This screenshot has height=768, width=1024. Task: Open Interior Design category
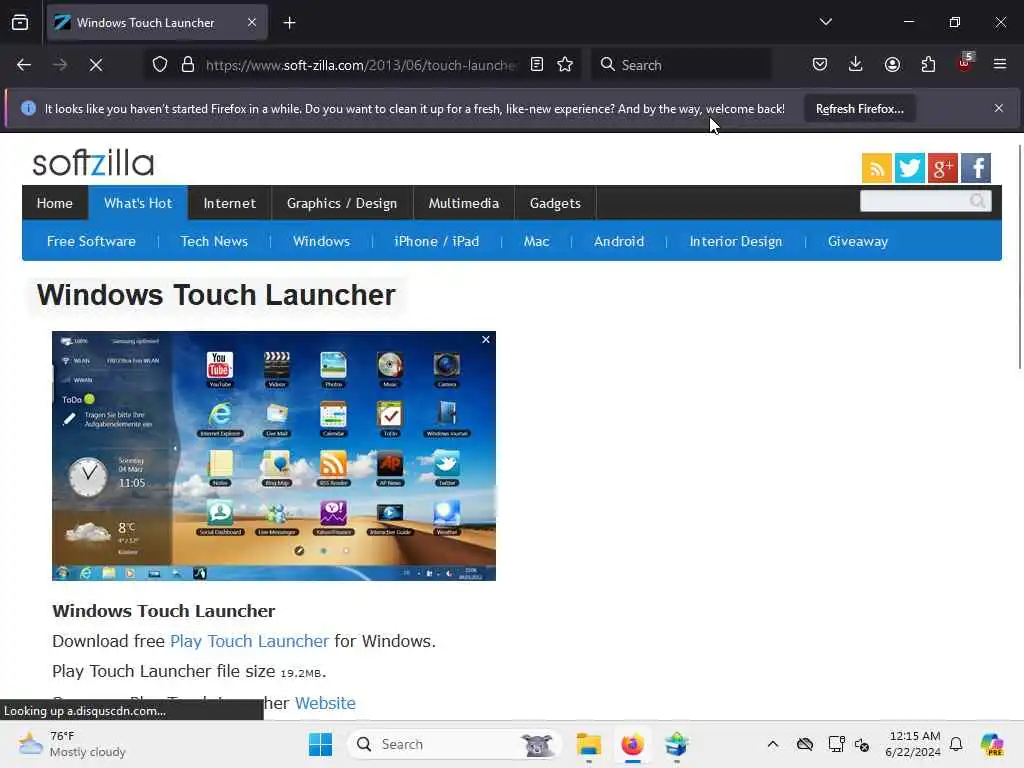click(x=735, y=241)
